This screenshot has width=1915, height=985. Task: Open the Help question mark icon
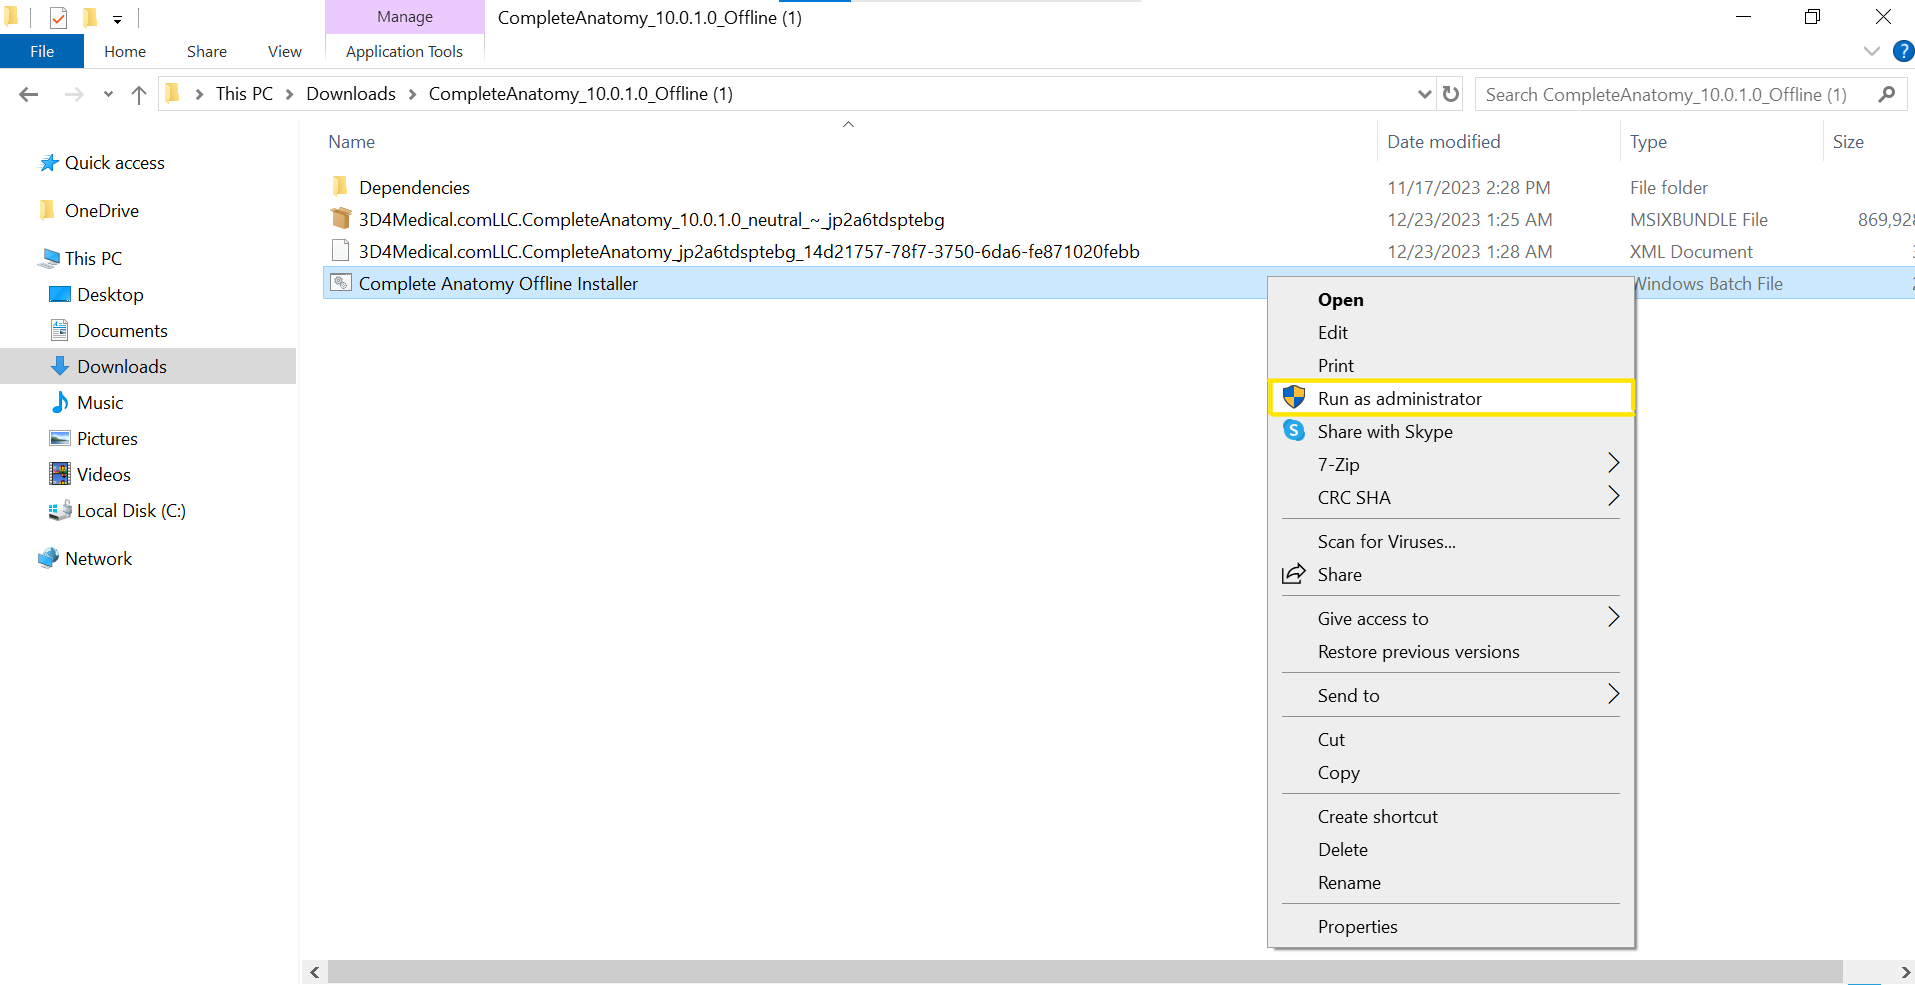tap(1903, 51)
